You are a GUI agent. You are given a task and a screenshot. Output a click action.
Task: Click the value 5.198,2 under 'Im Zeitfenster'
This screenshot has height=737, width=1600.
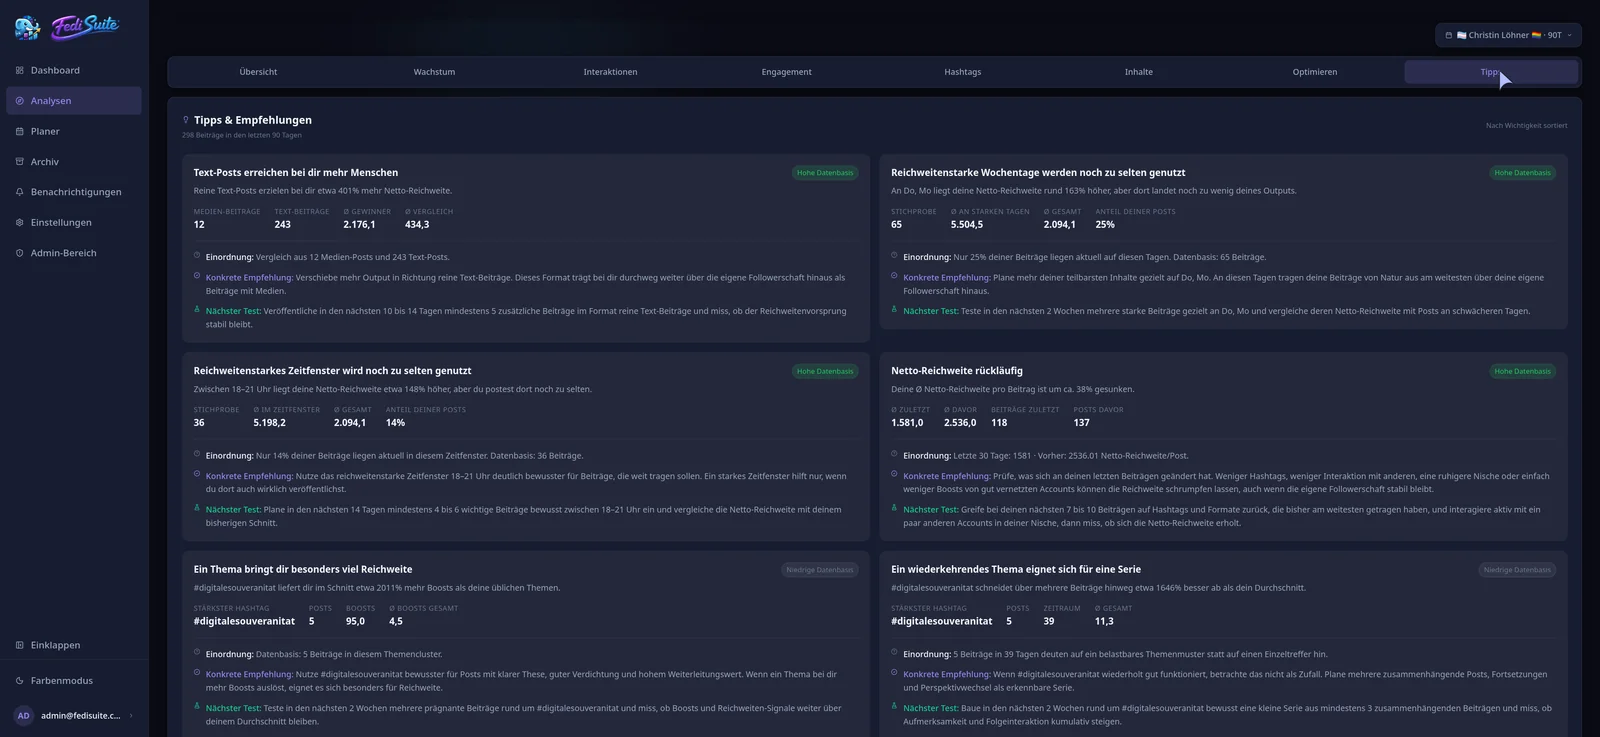point(269,423)
